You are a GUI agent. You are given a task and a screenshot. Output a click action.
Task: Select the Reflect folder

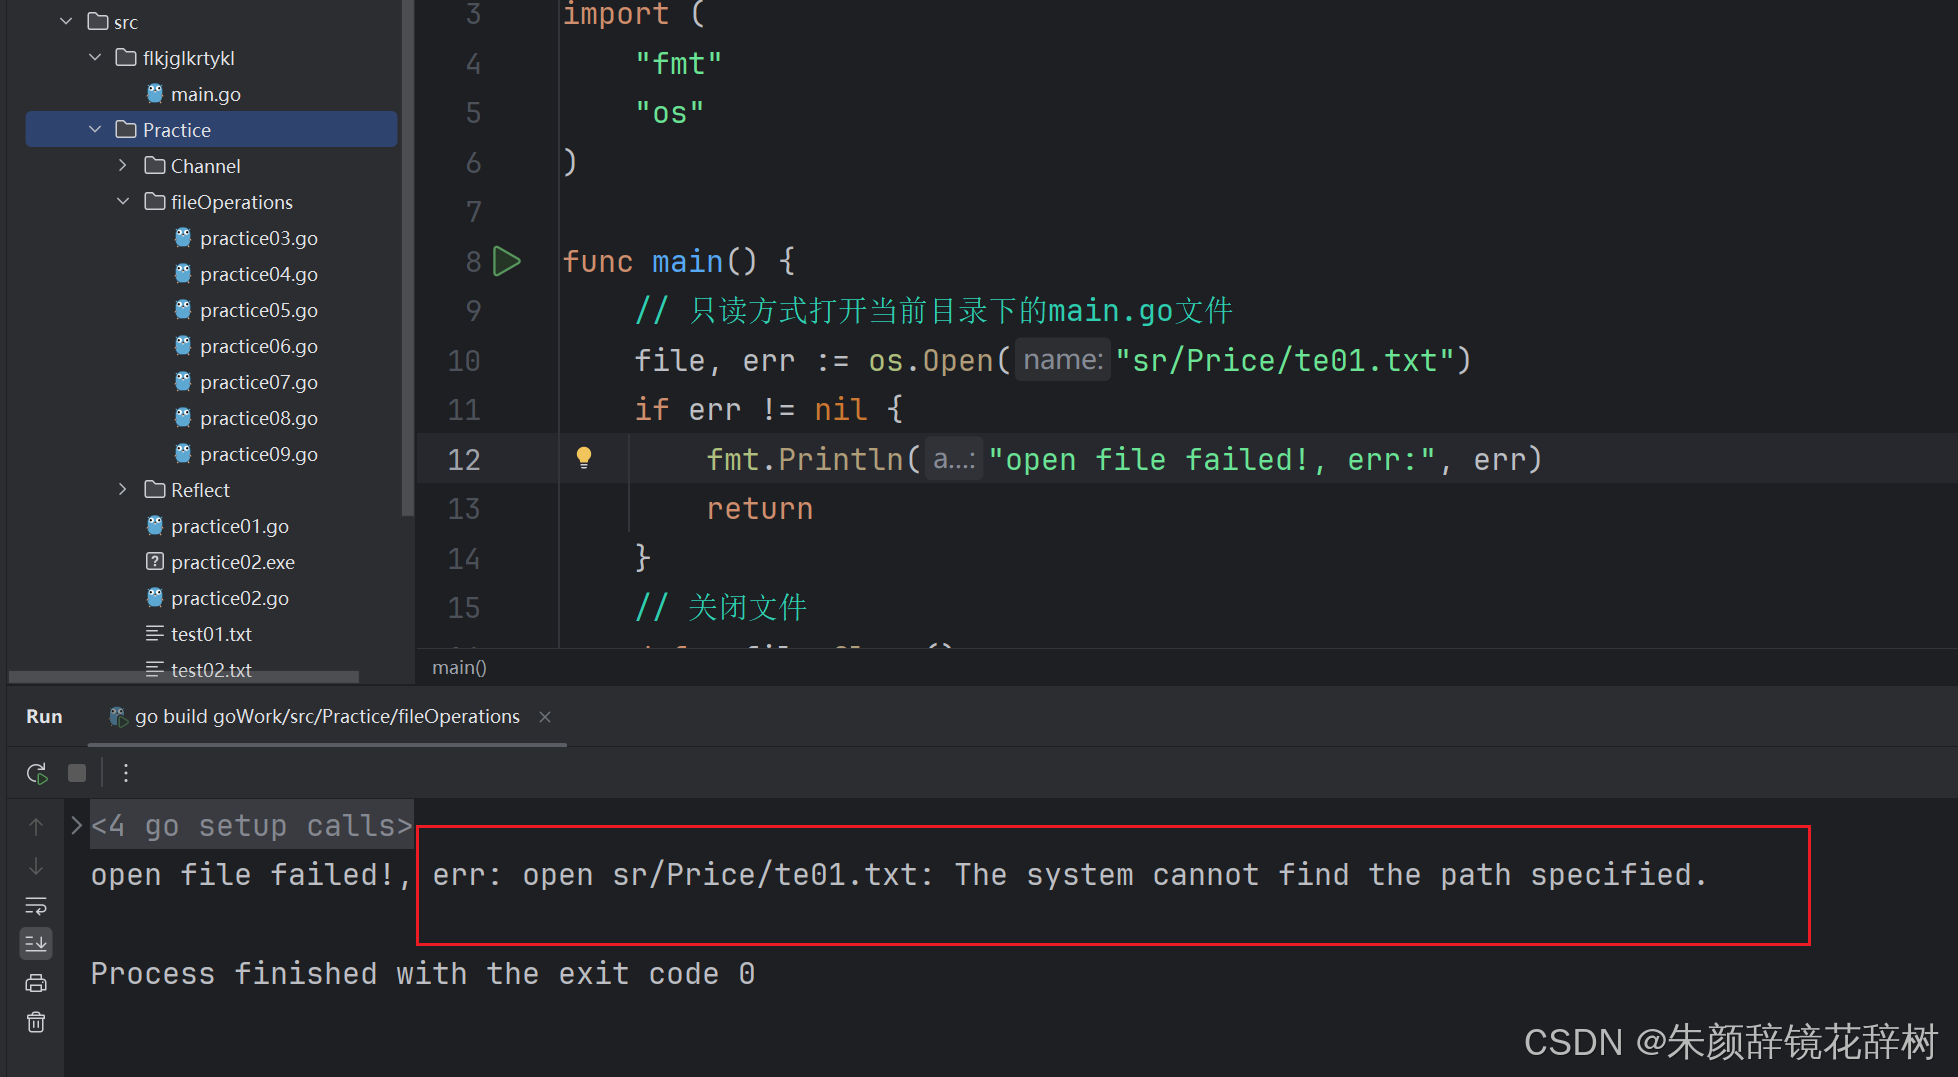coord(200,490)
